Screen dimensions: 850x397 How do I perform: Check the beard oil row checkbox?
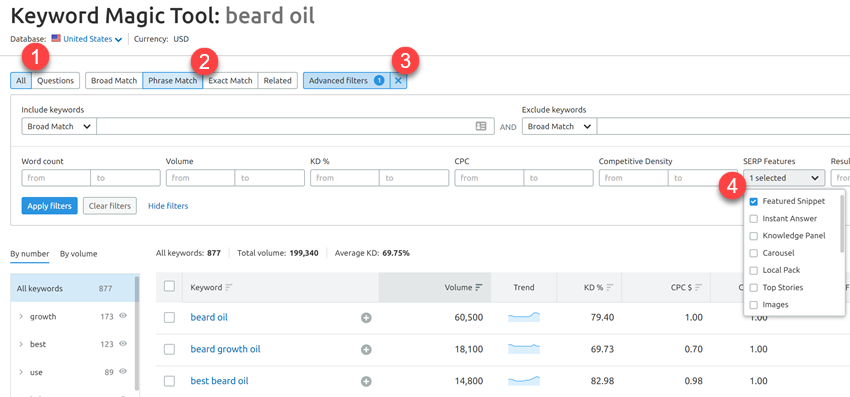tap(169, 318)
